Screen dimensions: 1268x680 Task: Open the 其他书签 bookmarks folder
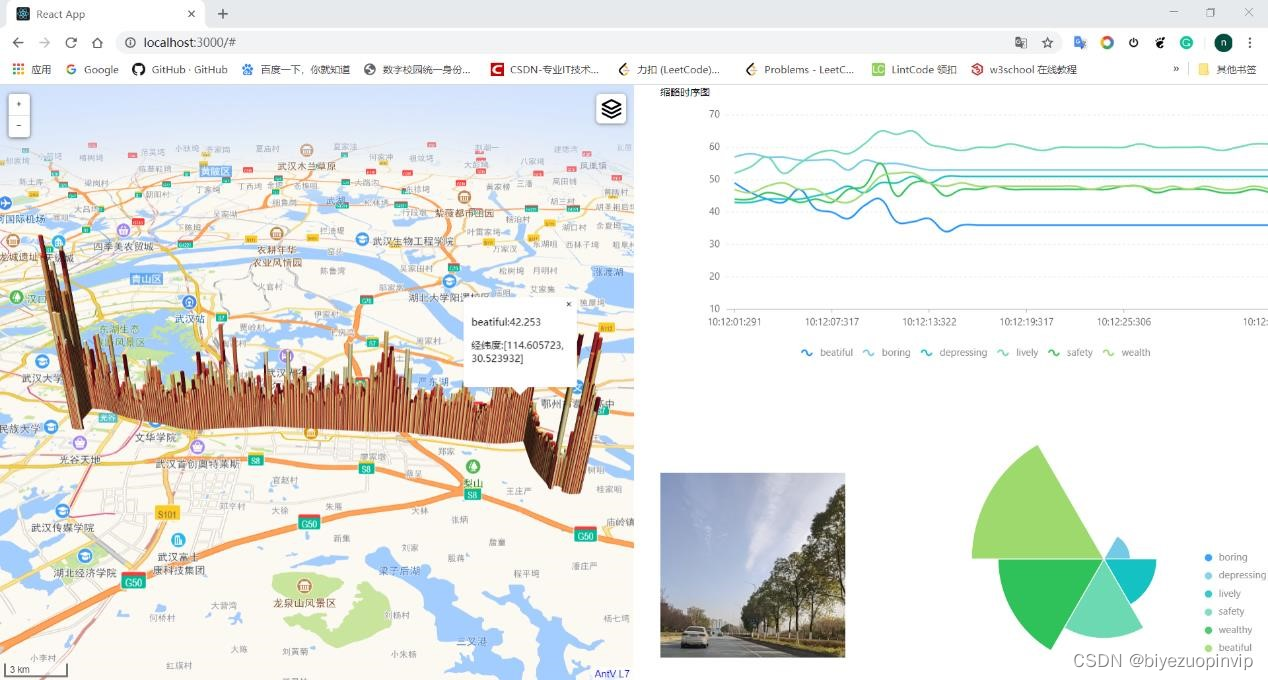point(1227,70)
